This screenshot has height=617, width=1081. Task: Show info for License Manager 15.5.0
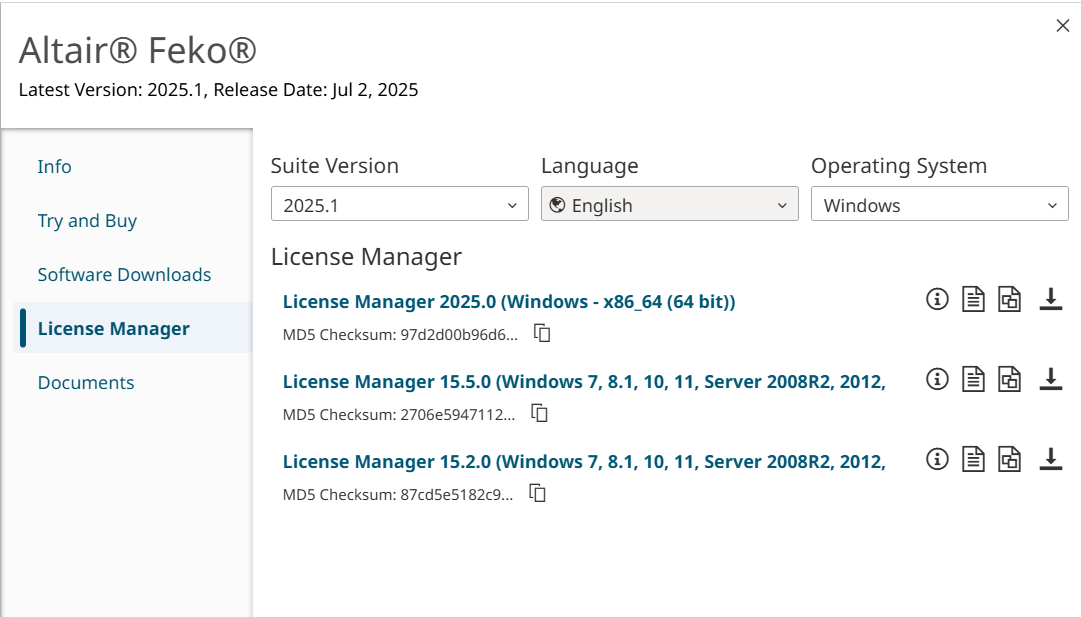pyautogui.click(x=937, y=379)
